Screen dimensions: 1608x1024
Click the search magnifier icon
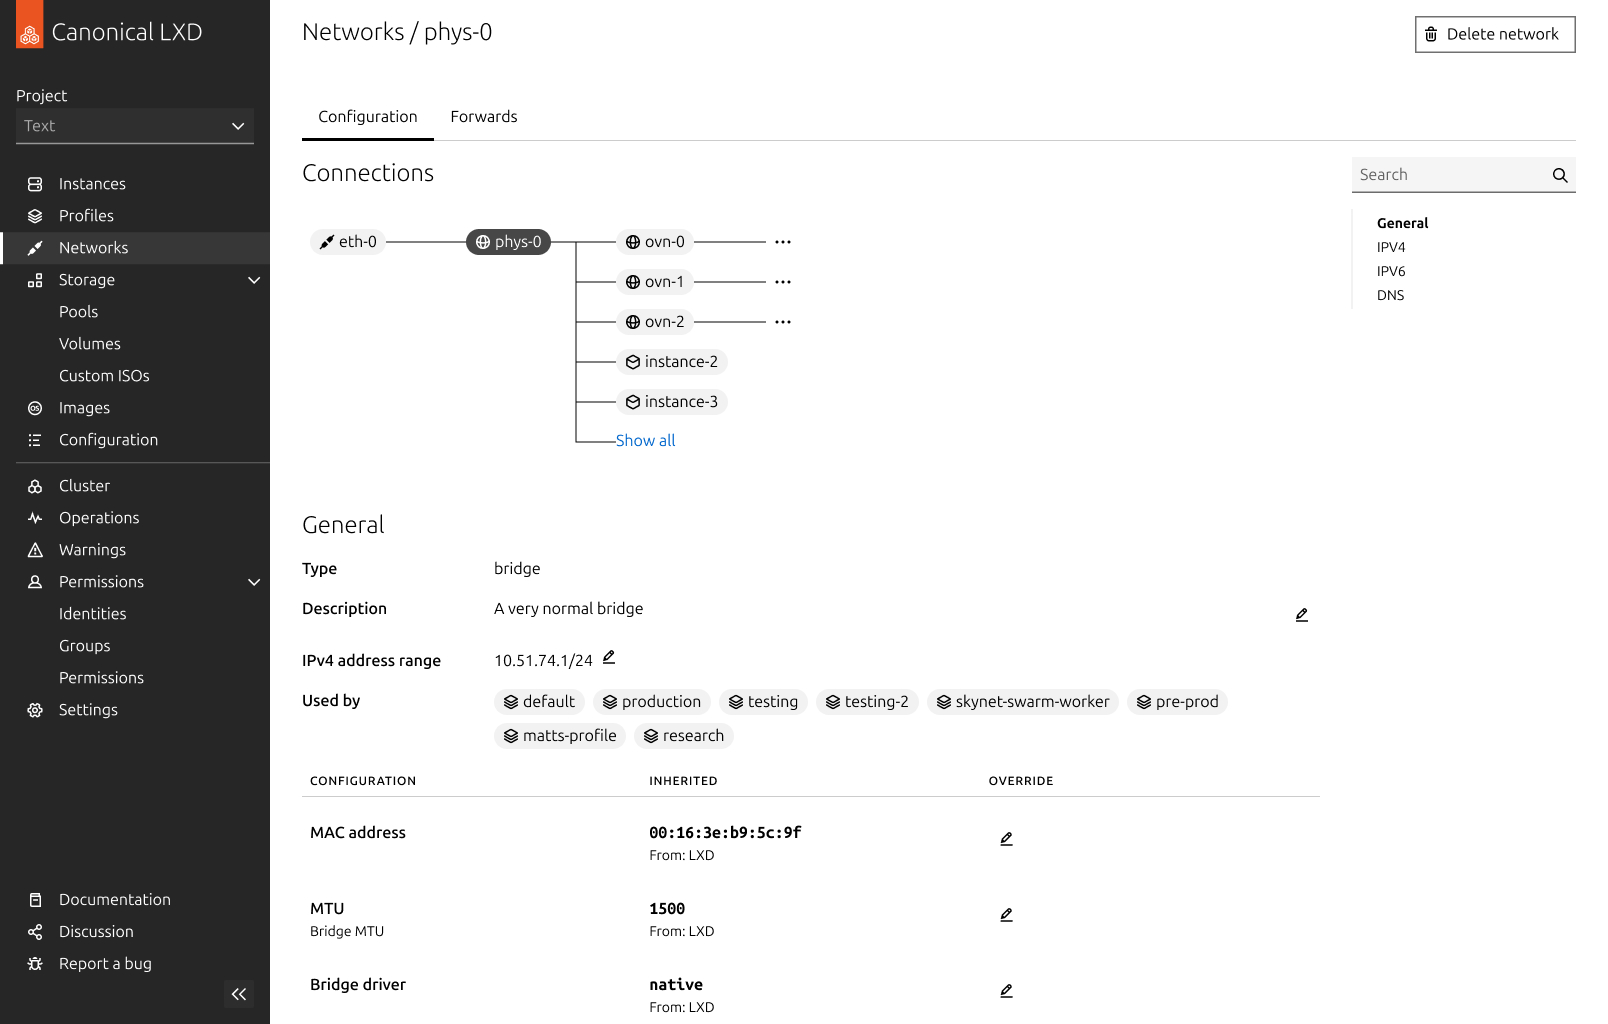coord(1559,175)
